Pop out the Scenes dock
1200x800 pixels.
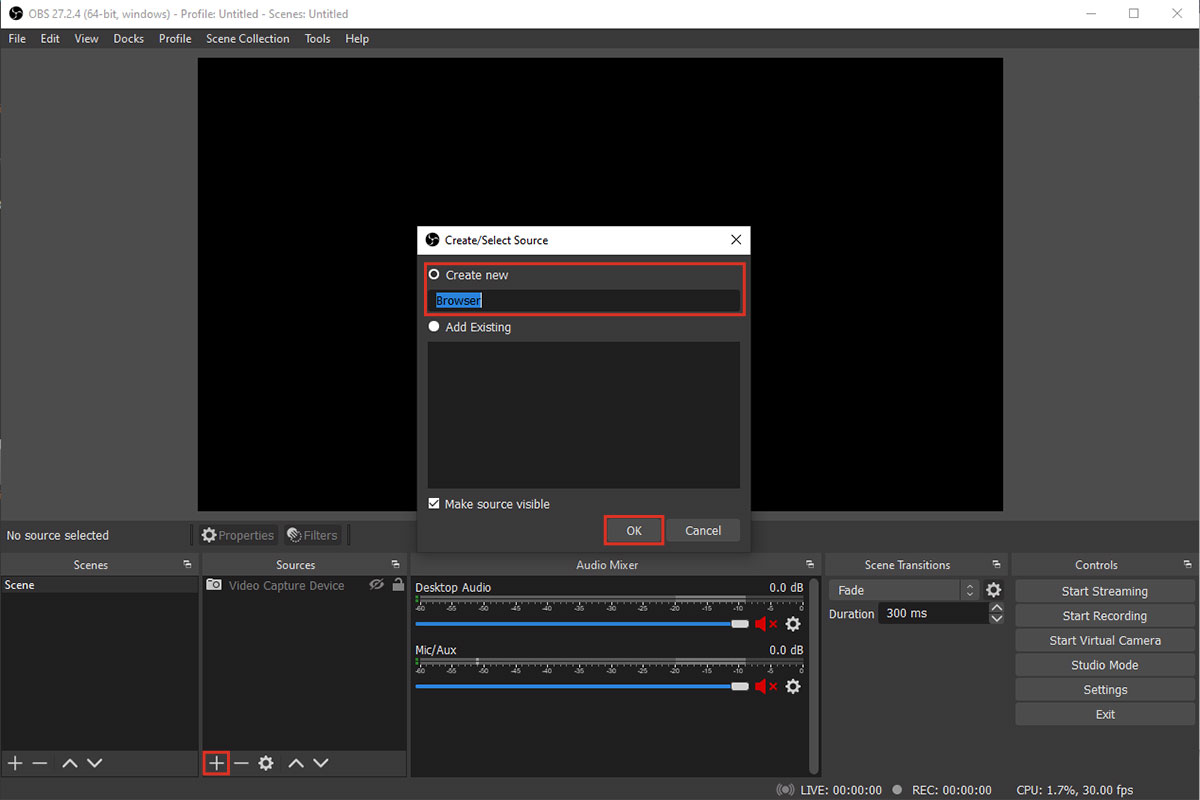point(187,565)
